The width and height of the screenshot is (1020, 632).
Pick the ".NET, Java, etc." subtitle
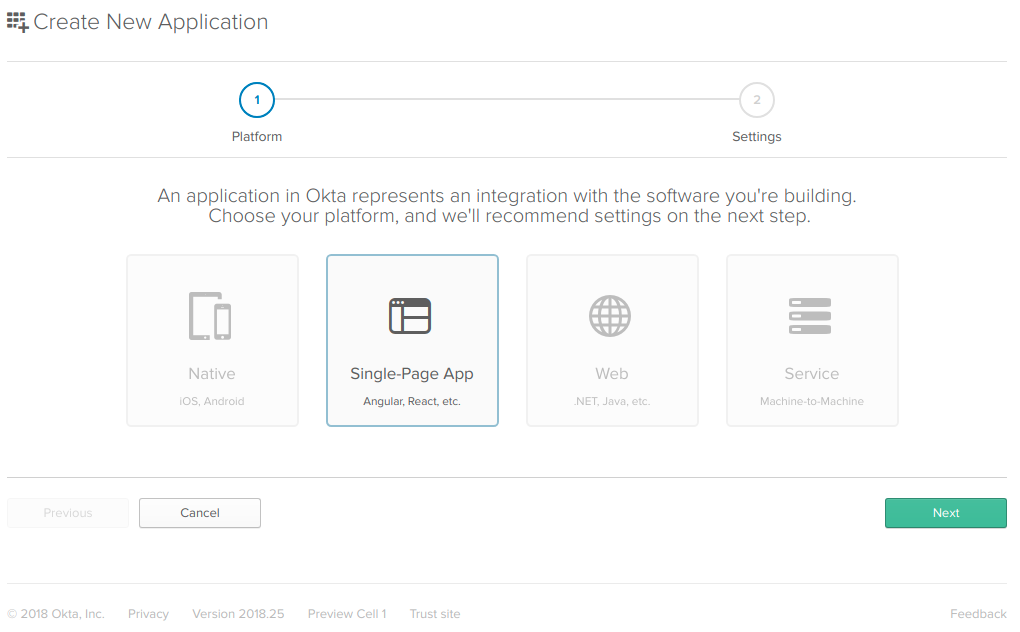pyautogui.click(x=612, y=401)
